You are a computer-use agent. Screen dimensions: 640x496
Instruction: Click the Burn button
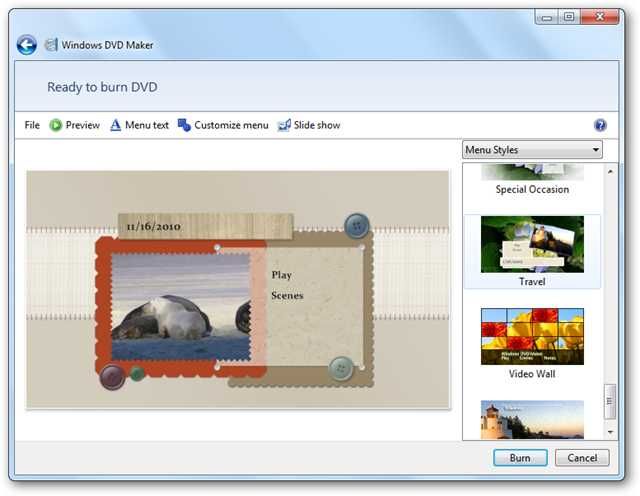(x=520, y=458)
